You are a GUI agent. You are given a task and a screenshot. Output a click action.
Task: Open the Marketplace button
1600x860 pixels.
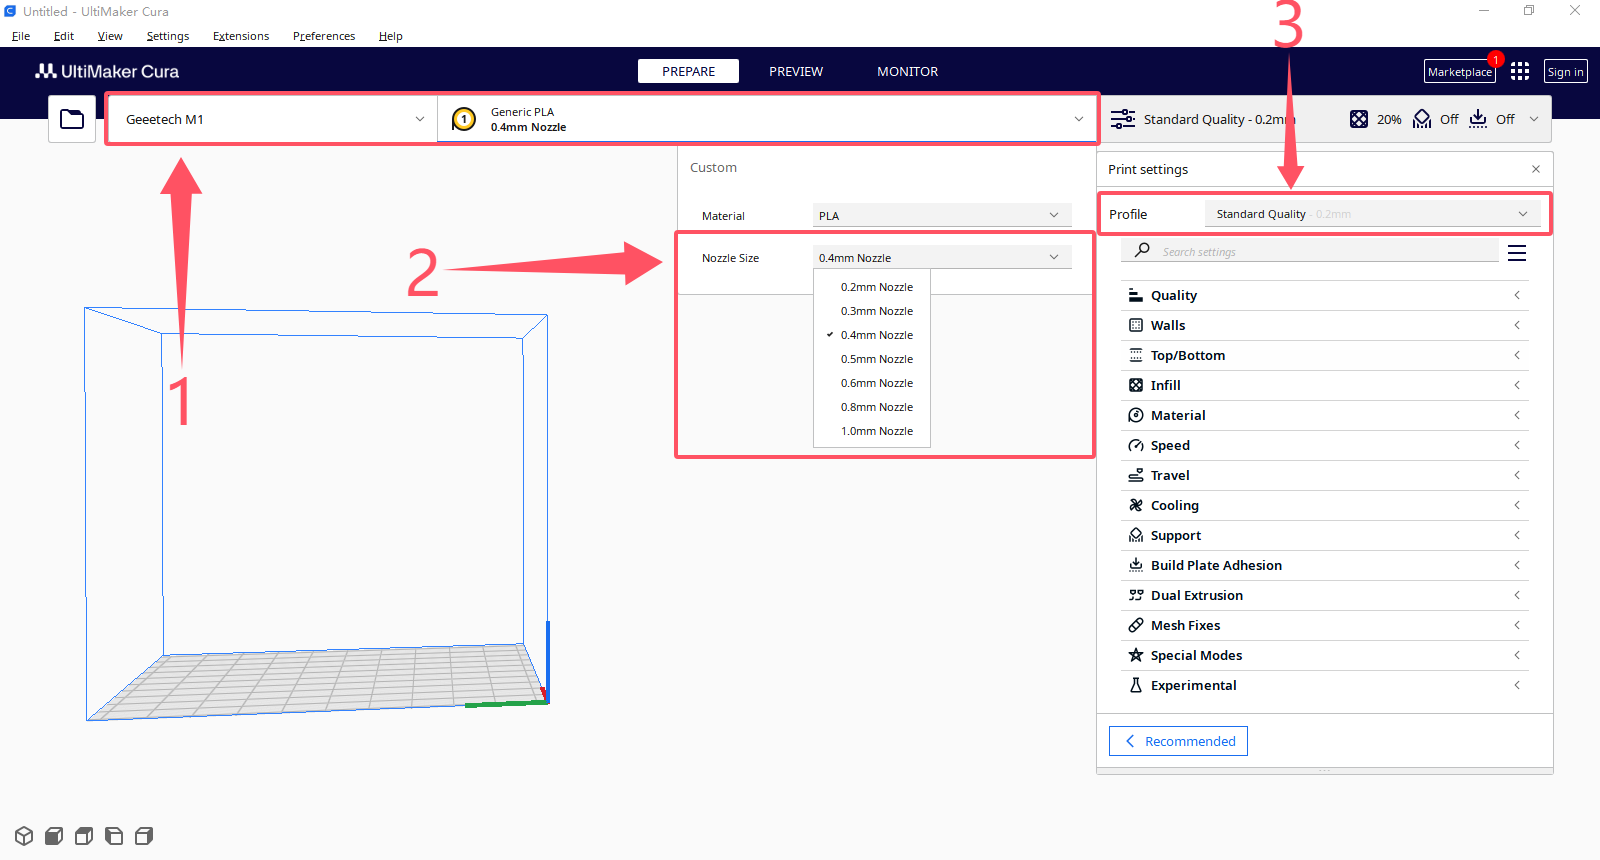point(1460,71)
